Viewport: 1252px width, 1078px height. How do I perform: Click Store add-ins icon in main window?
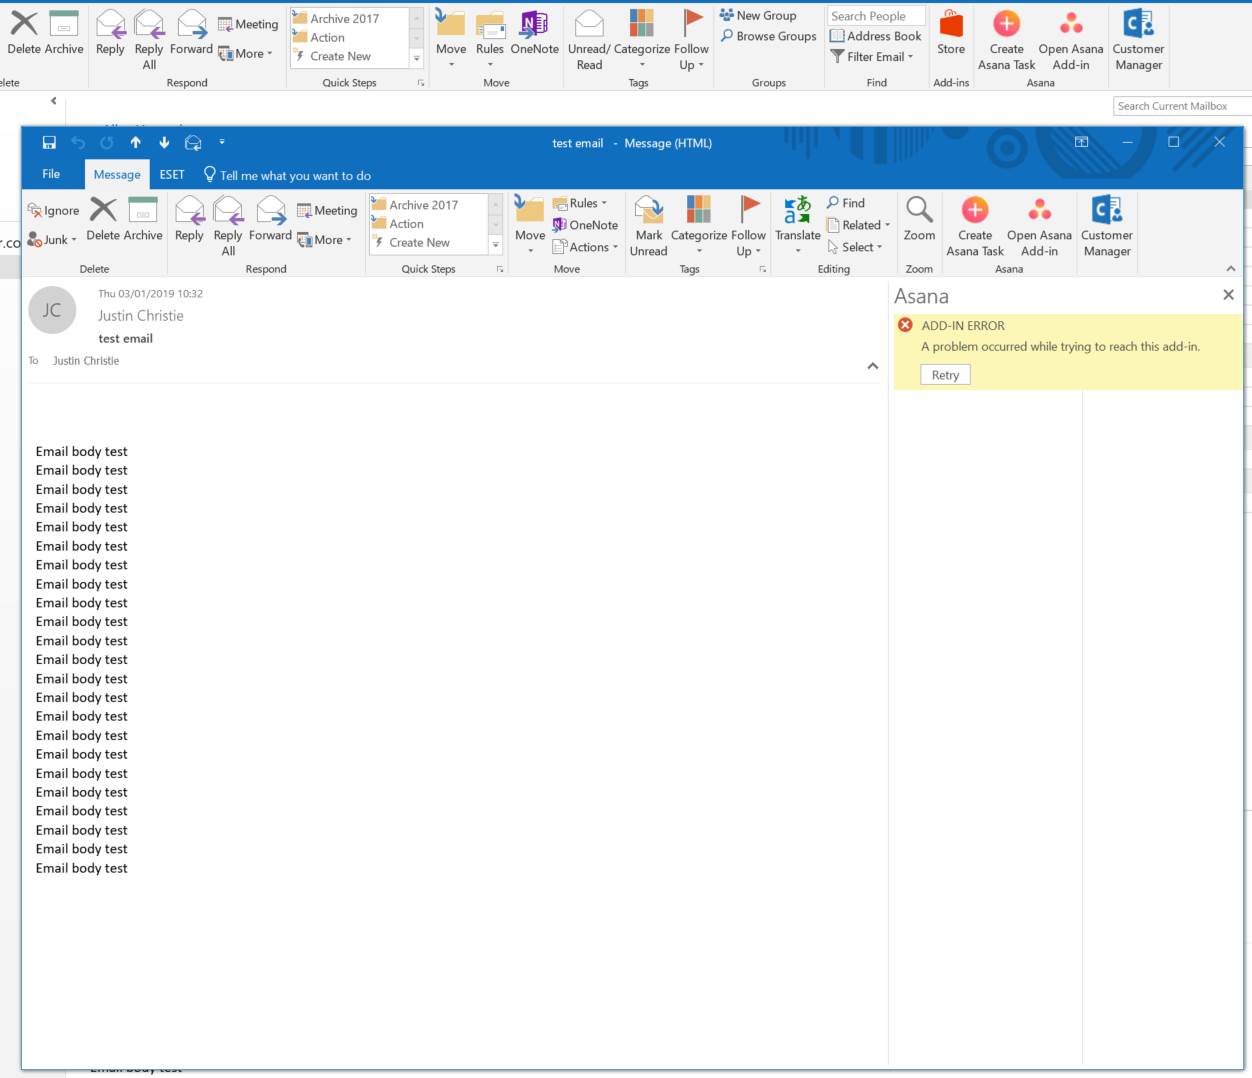[x=951, y=33]
